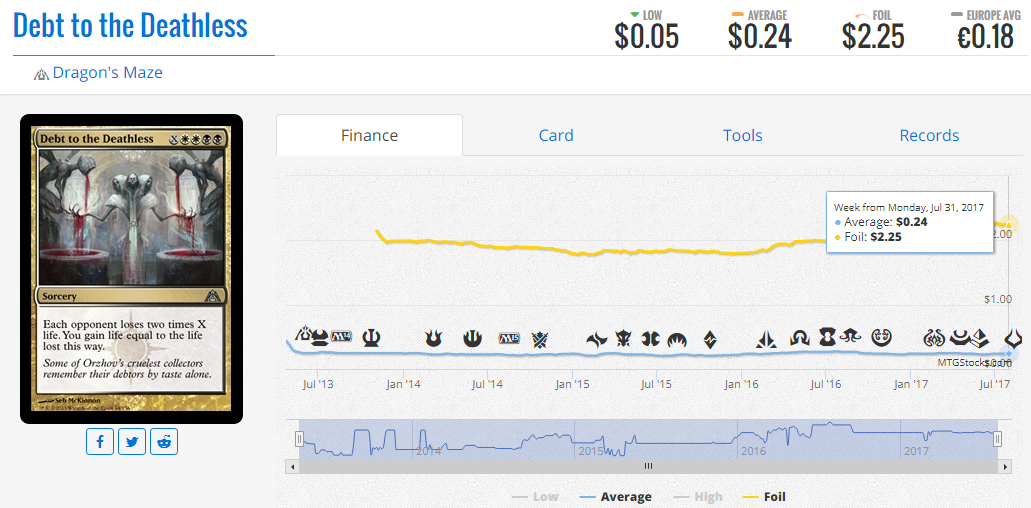
Task: Click the AVERAGE $0.24 price stat
Action: 759,31
